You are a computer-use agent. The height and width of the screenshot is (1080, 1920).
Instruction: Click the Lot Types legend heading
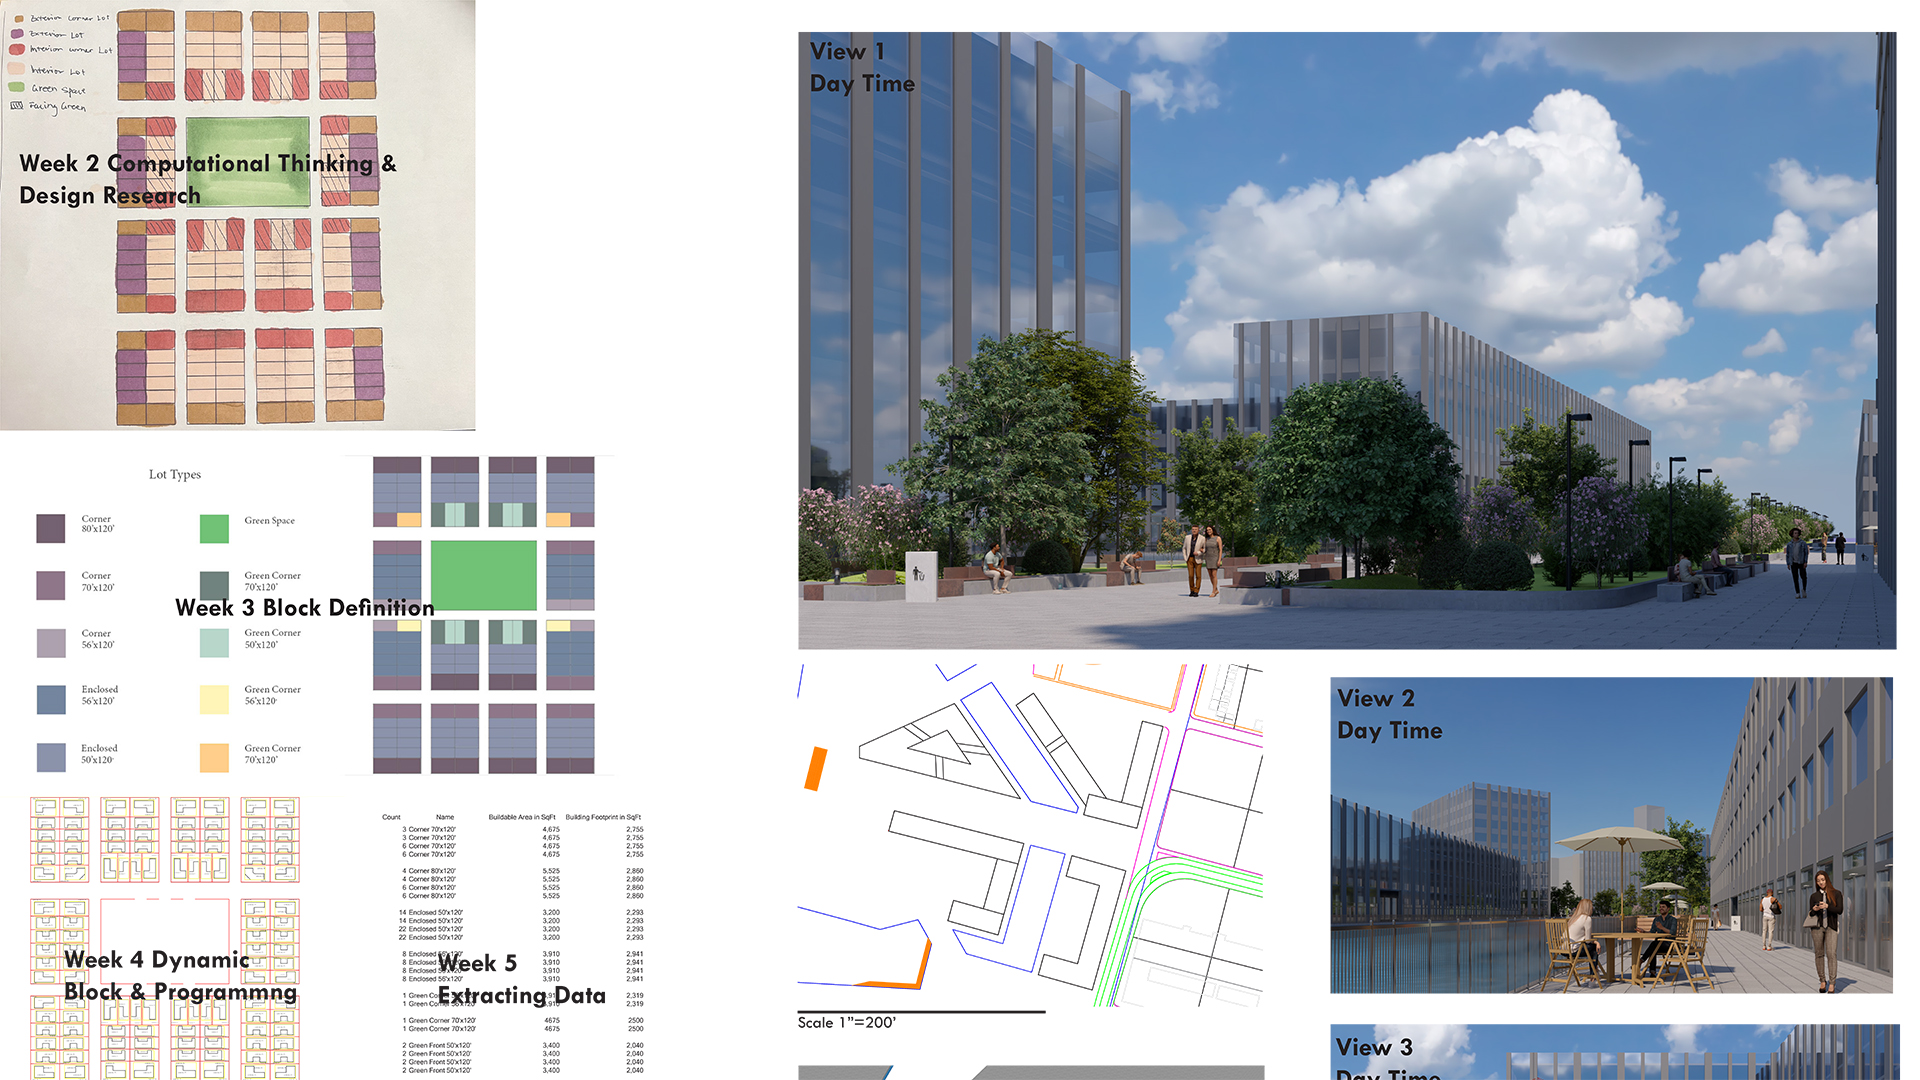click(175, 474)
